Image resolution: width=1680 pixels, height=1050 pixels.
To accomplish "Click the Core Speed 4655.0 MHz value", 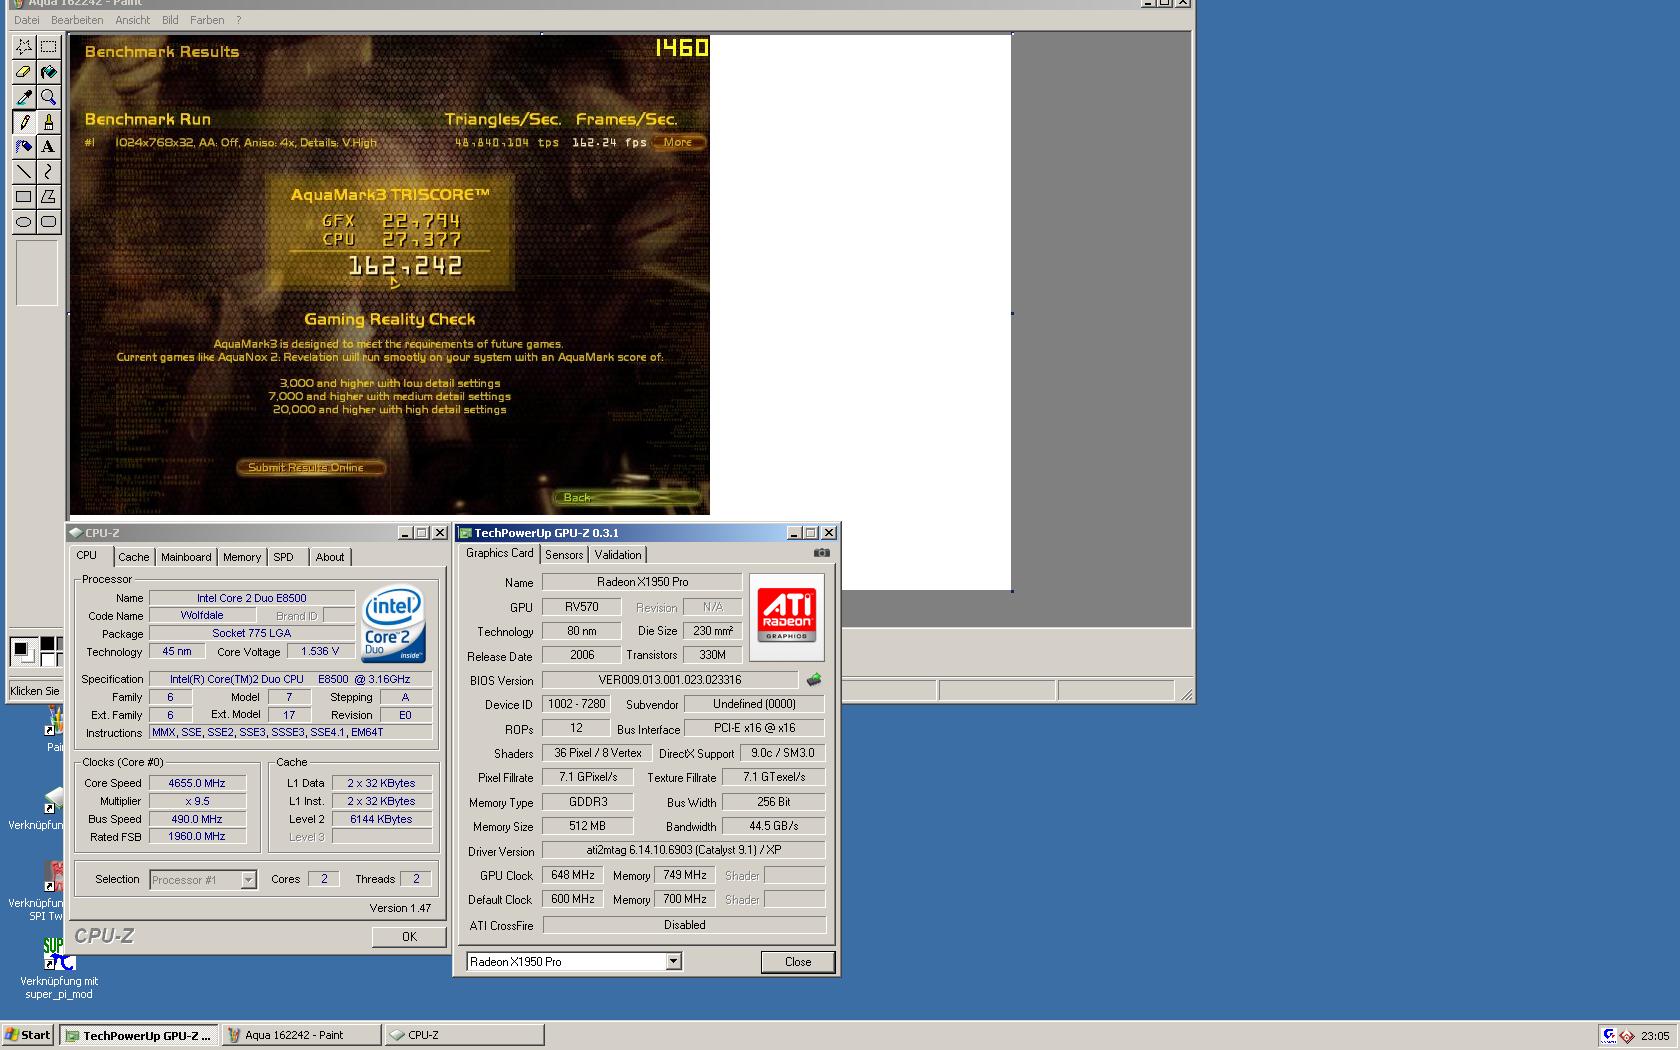I will (x=198, y=783).
